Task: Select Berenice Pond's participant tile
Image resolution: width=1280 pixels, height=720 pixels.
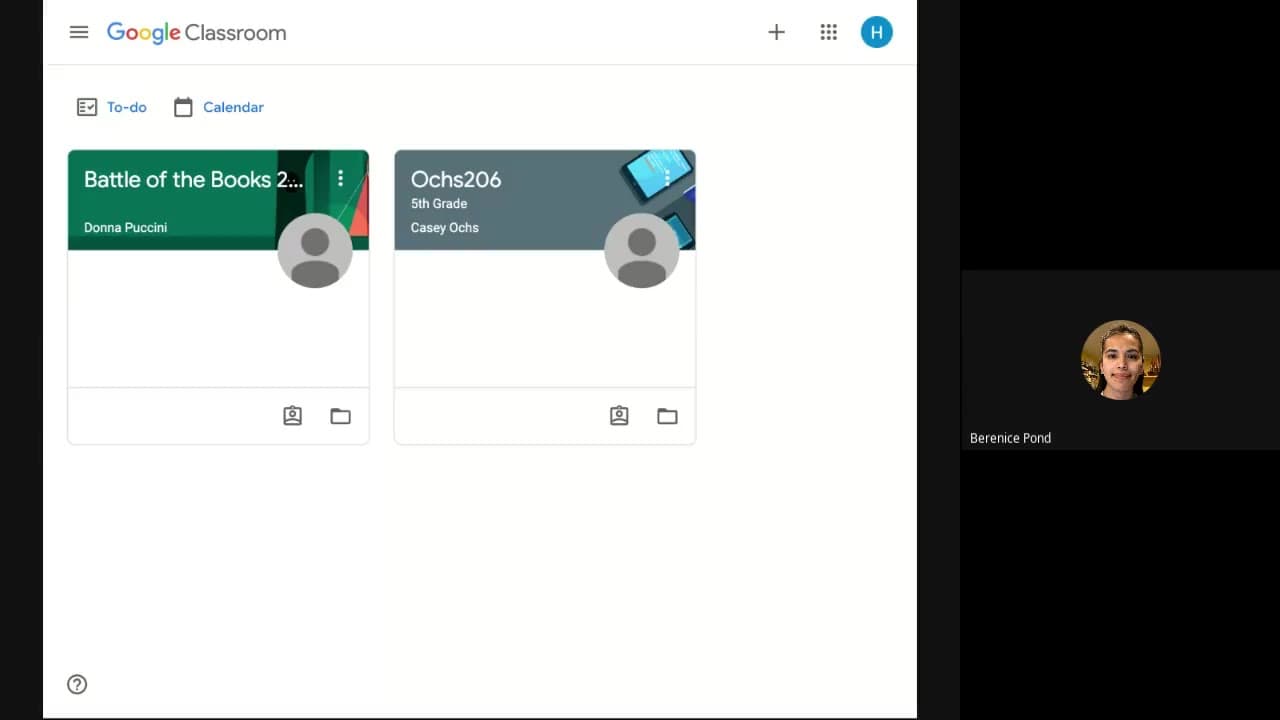Action: [x=1120, y=360]
